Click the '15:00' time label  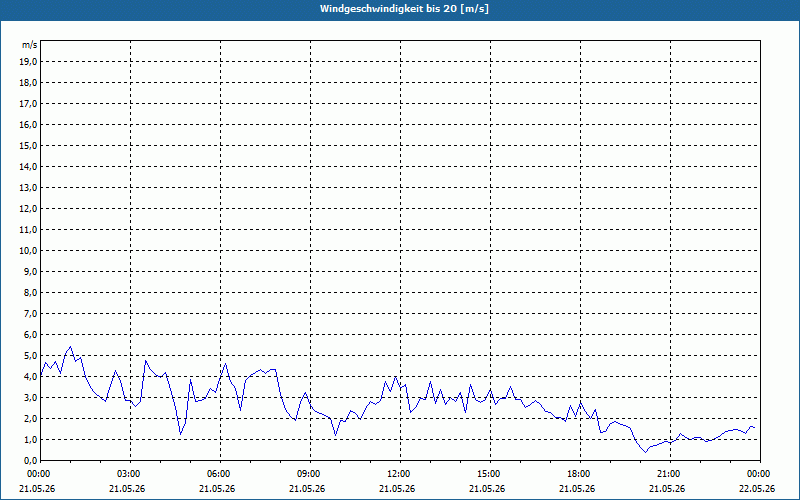tap(490, 474)
